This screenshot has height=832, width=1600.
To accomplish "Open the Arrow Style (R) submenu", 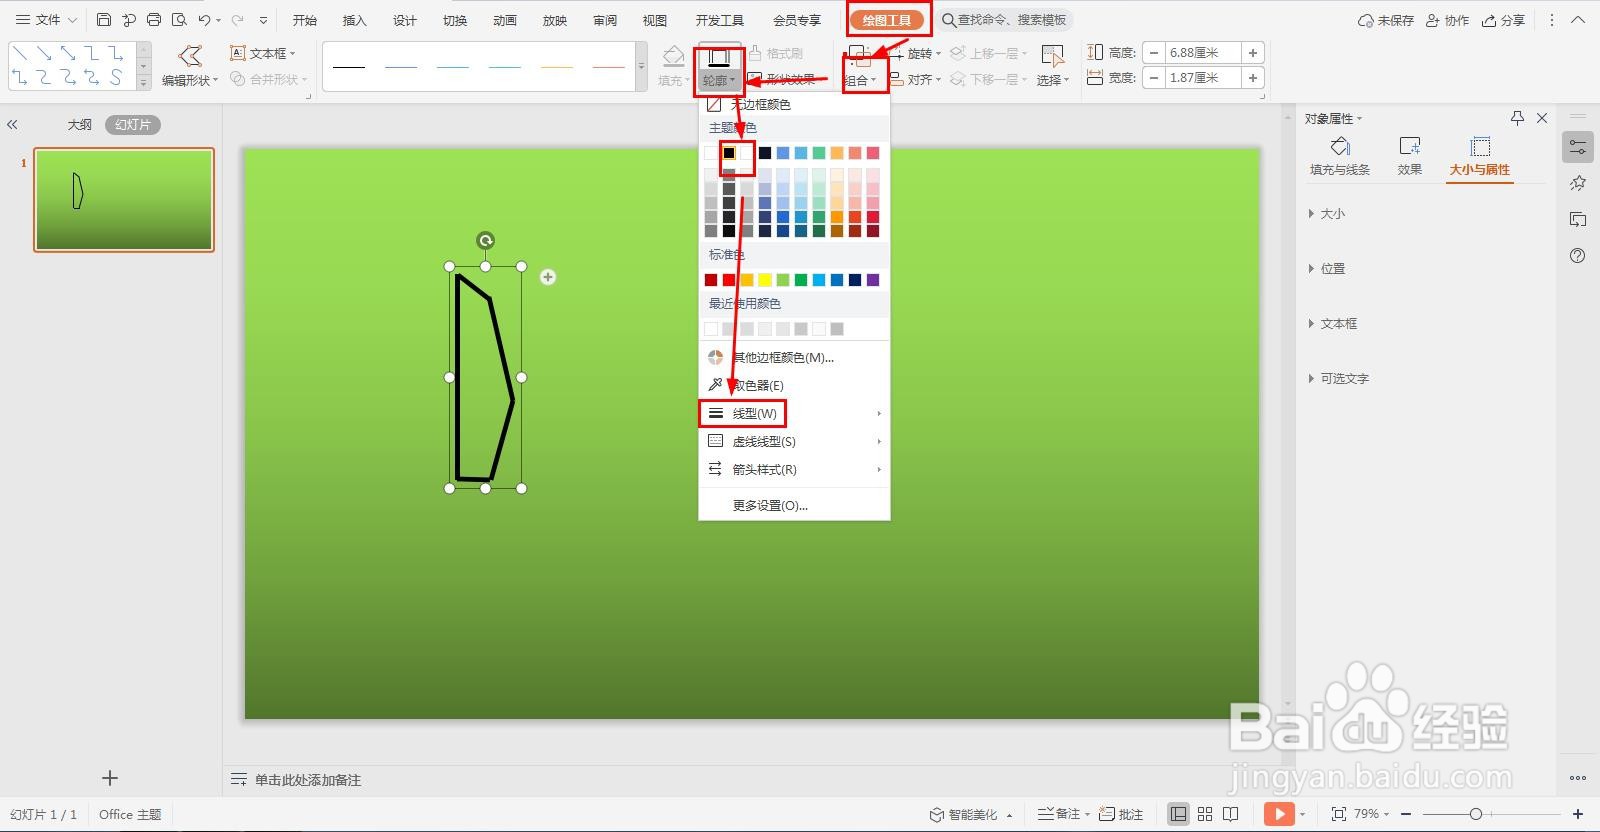I will [x=794, y=469].
